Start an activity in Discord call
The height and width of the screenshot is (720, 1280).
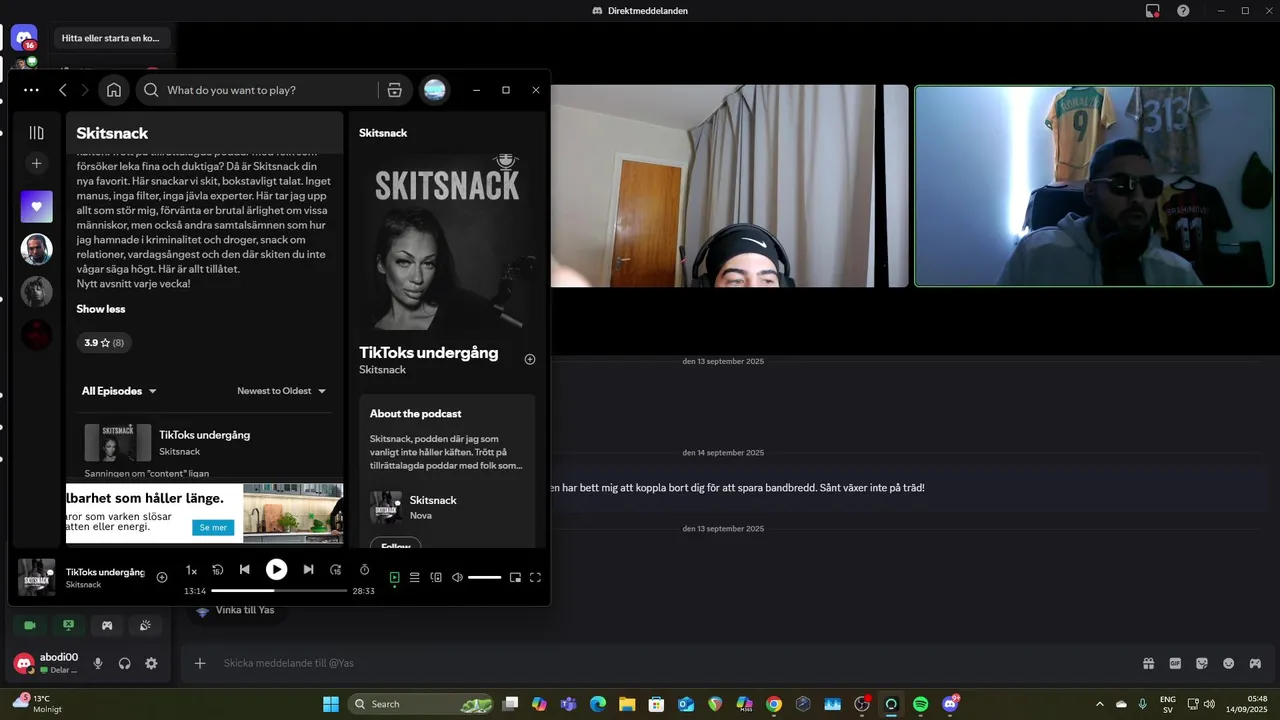(107, 625)
